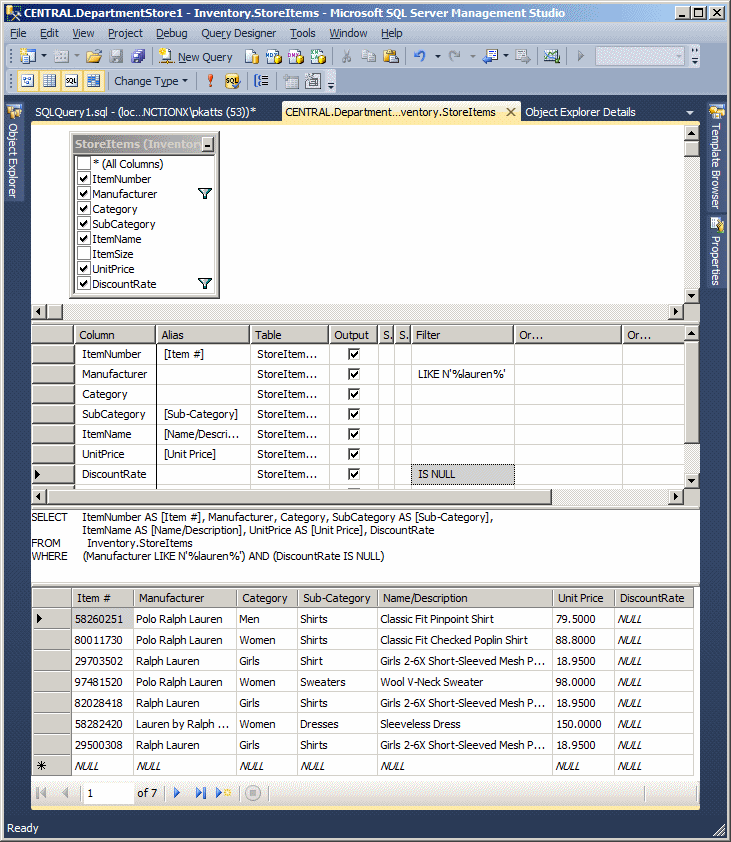Open the Change Type dropdown

pos(151,81)
